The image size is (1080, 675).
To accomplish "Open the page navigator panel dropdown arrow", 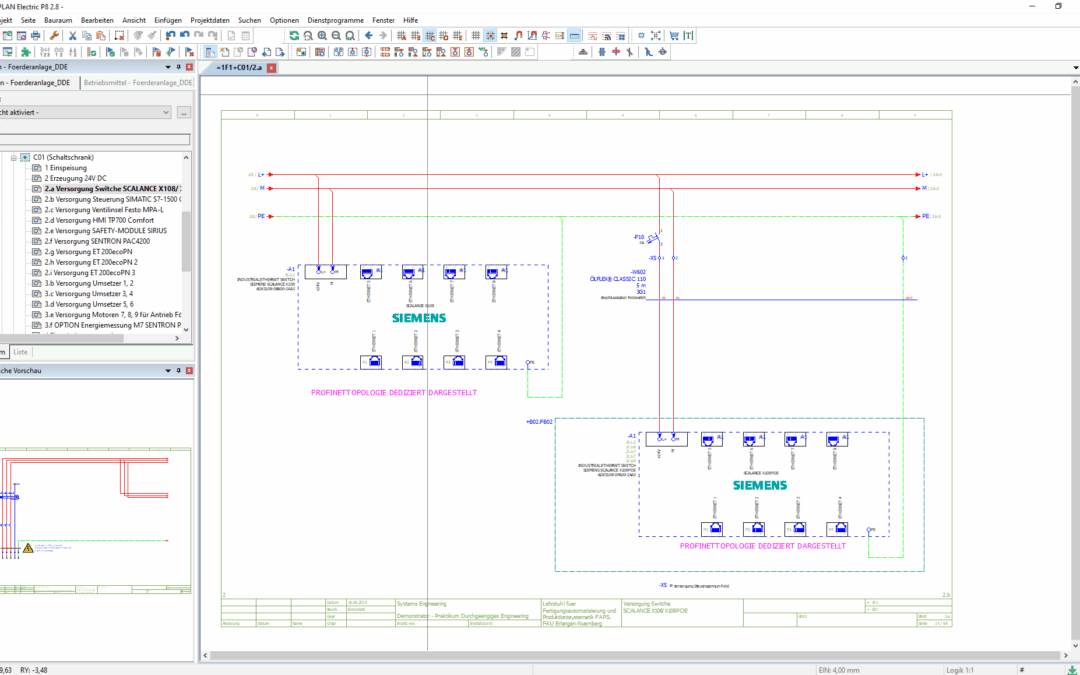I will click(168, 67).
